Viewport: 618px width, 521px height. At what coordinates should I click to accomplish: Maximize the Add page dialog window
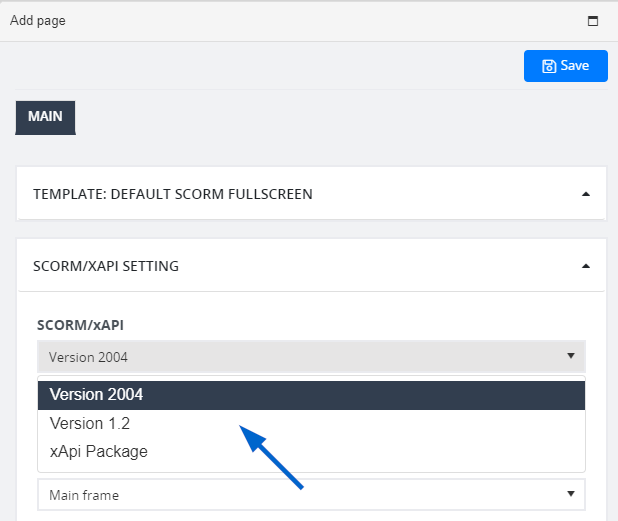point(593,21)
